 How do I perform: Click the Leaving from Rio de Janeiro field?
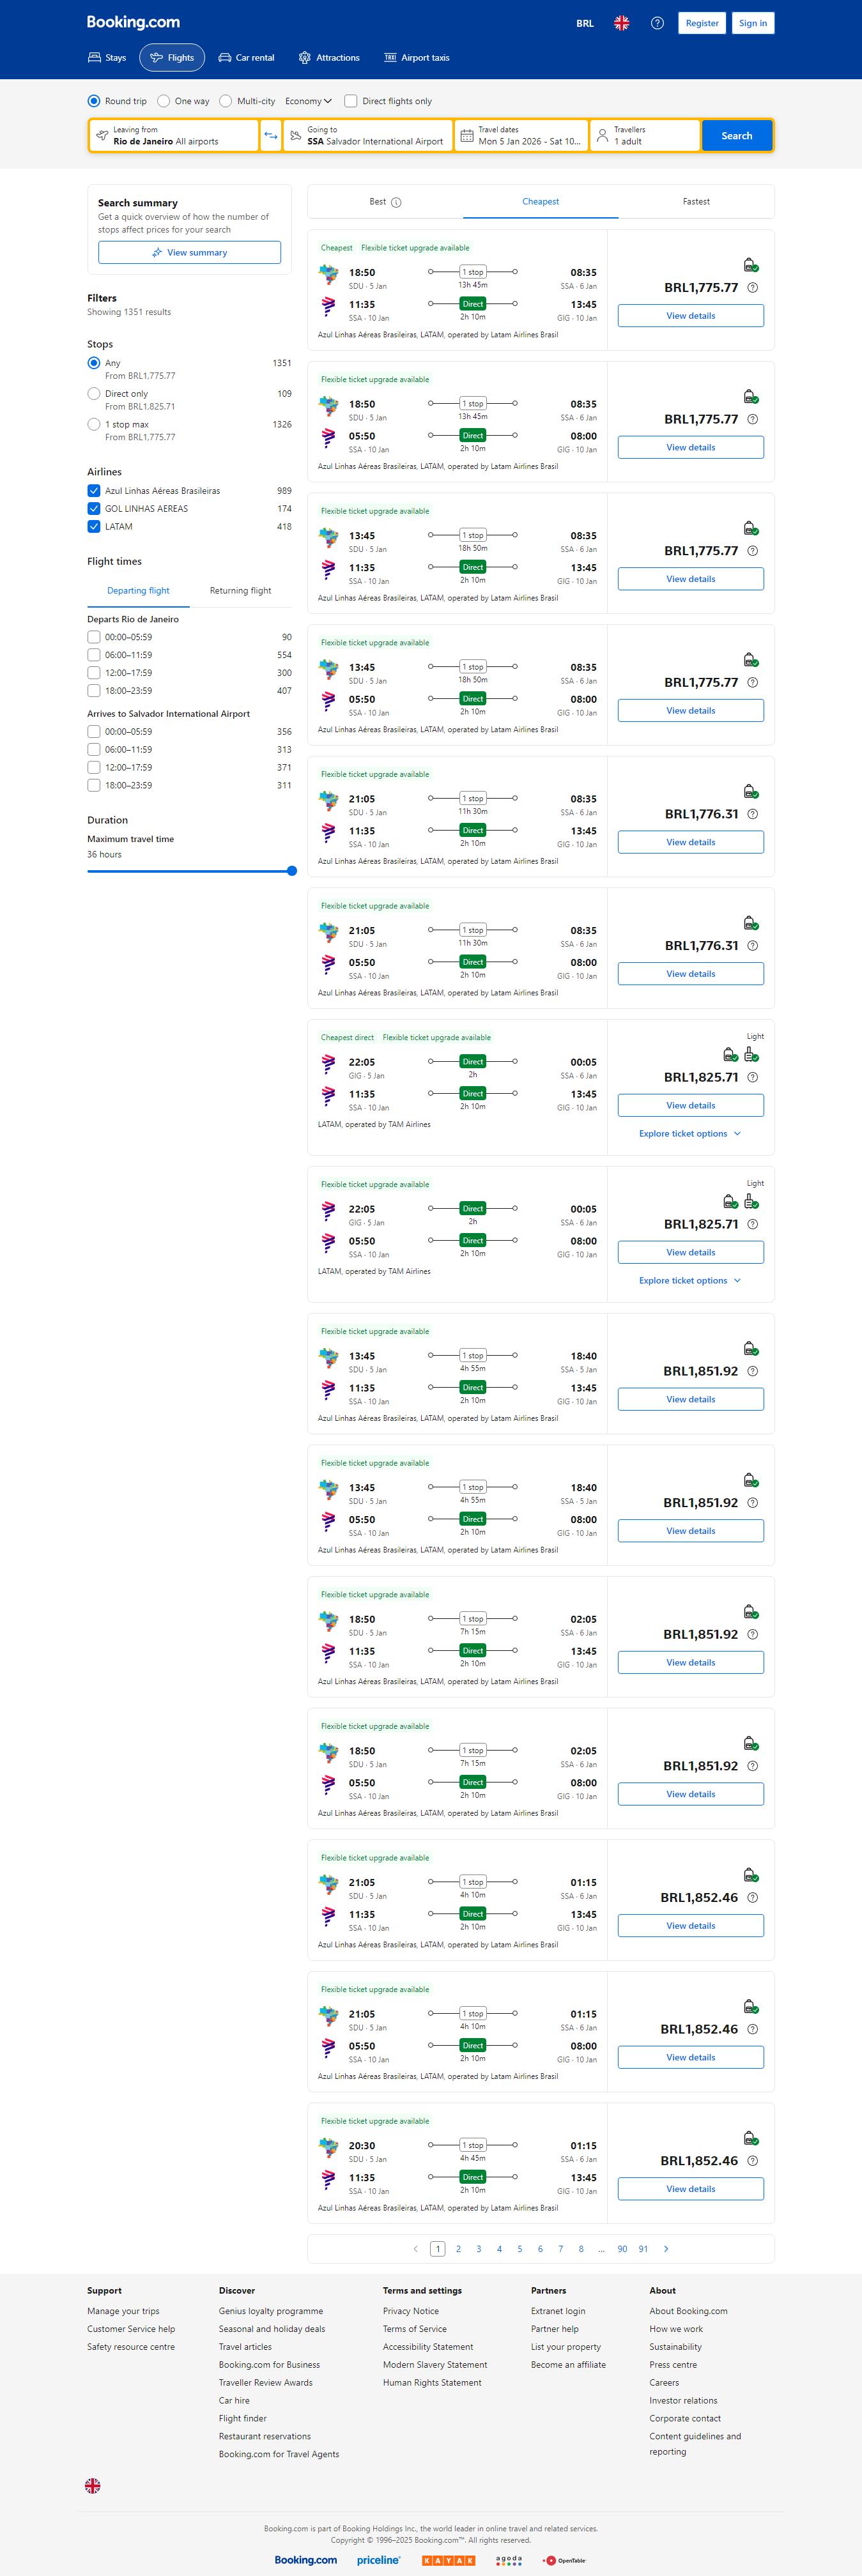[175, 136]
